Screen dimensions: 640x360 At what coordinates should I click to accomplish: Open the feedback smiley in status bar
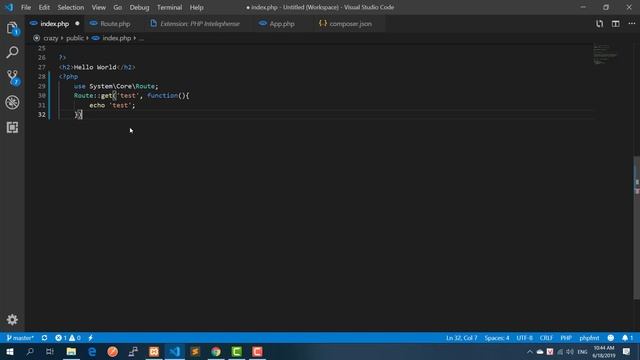pyautogui.click(x=611, y=338)
